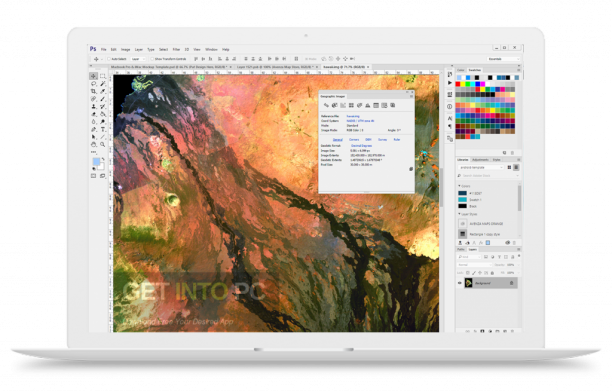Open the Character panel icon
612x392 pixels.
click(450, 118)
